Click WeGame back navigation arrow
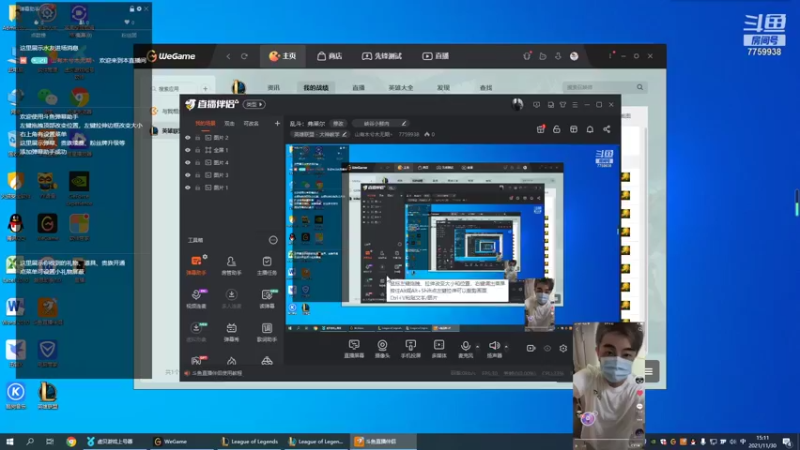 228,56
